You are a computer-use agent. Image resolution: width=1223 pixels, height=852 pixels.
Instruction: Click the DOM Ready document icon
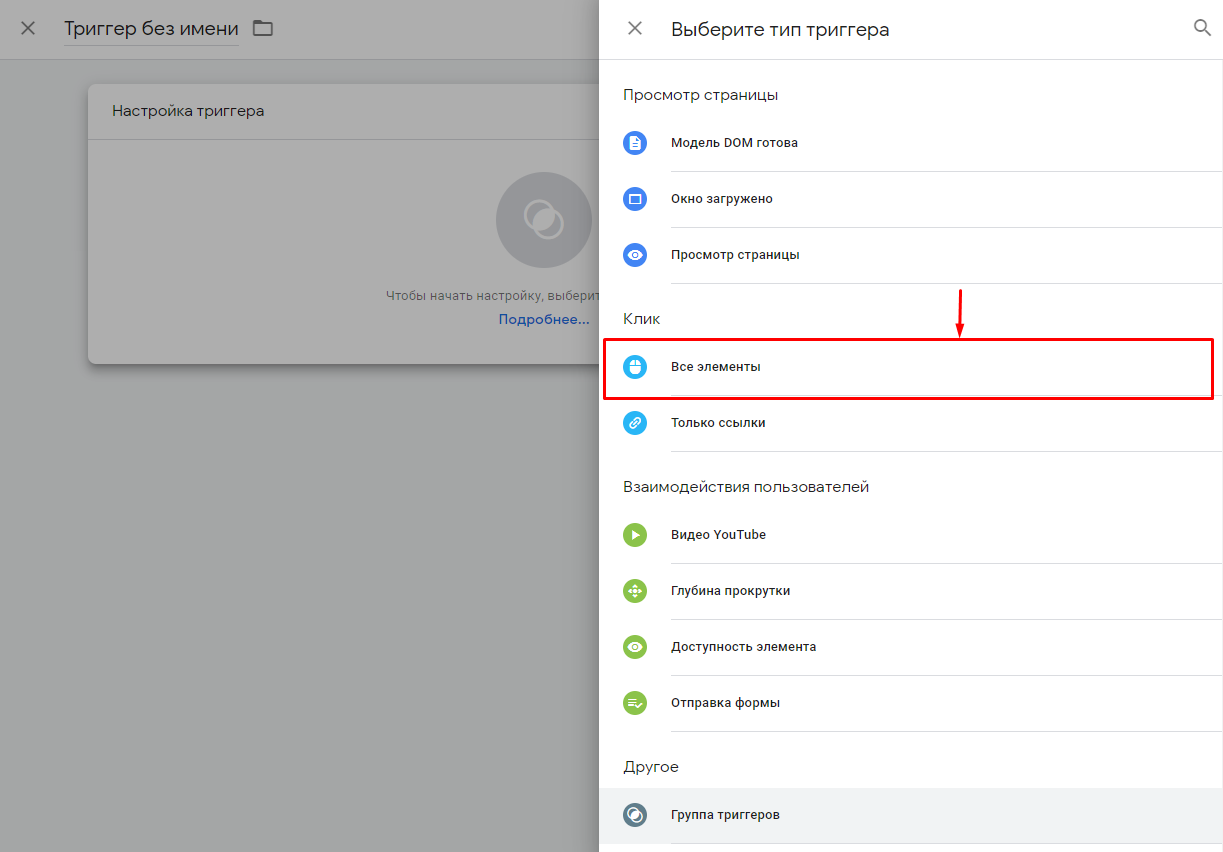(x=635, y=143)
